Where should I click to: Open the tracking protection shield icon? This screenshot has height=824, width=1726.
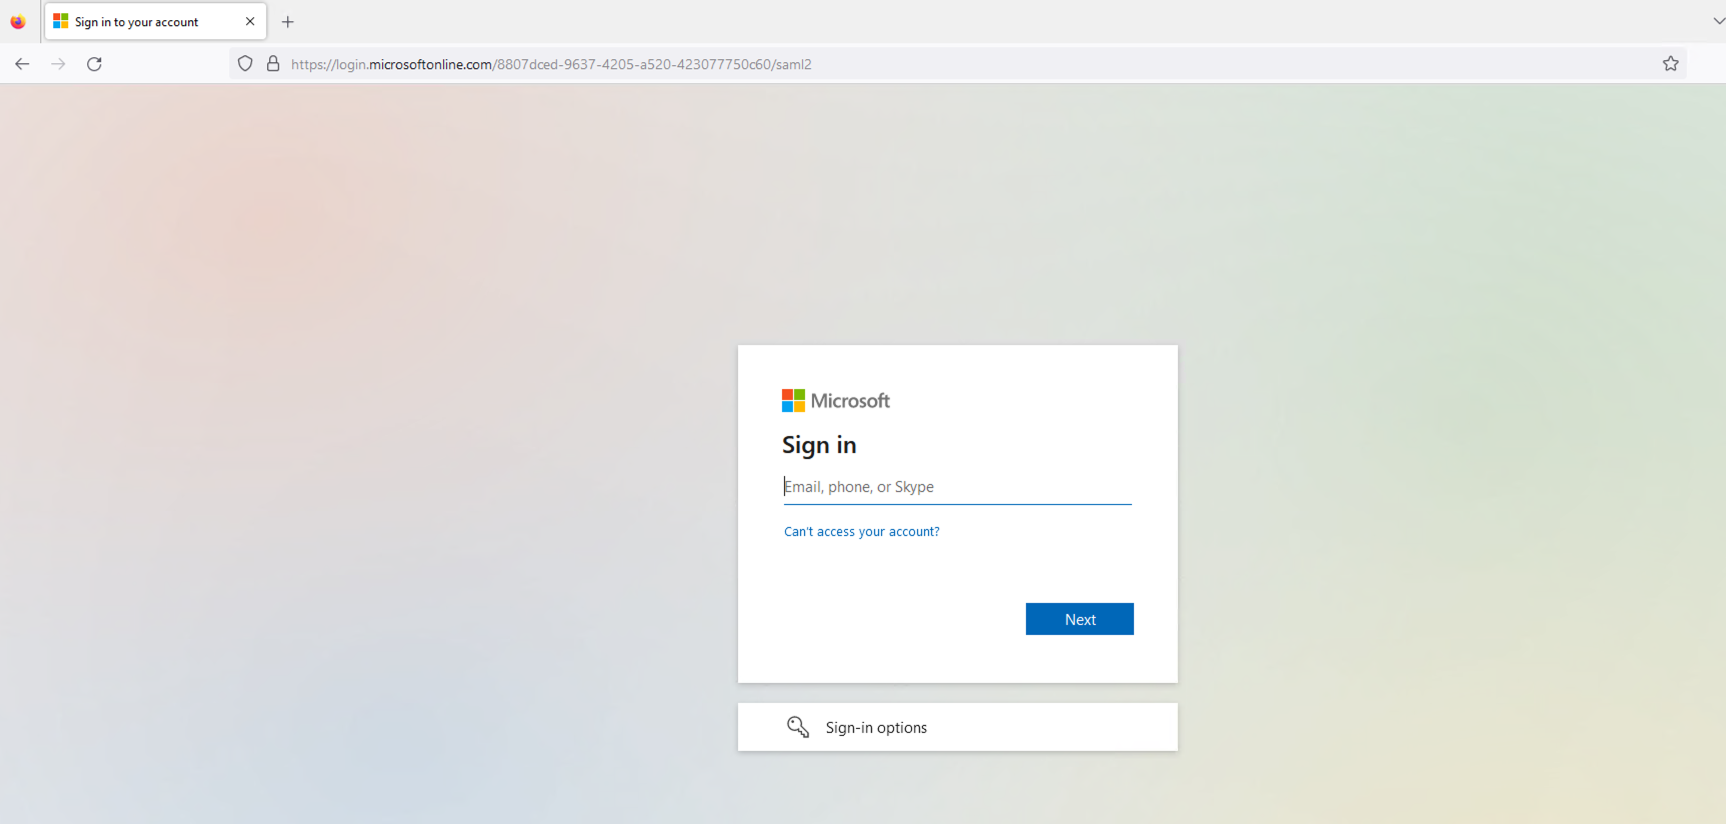(x=245, y=64)
